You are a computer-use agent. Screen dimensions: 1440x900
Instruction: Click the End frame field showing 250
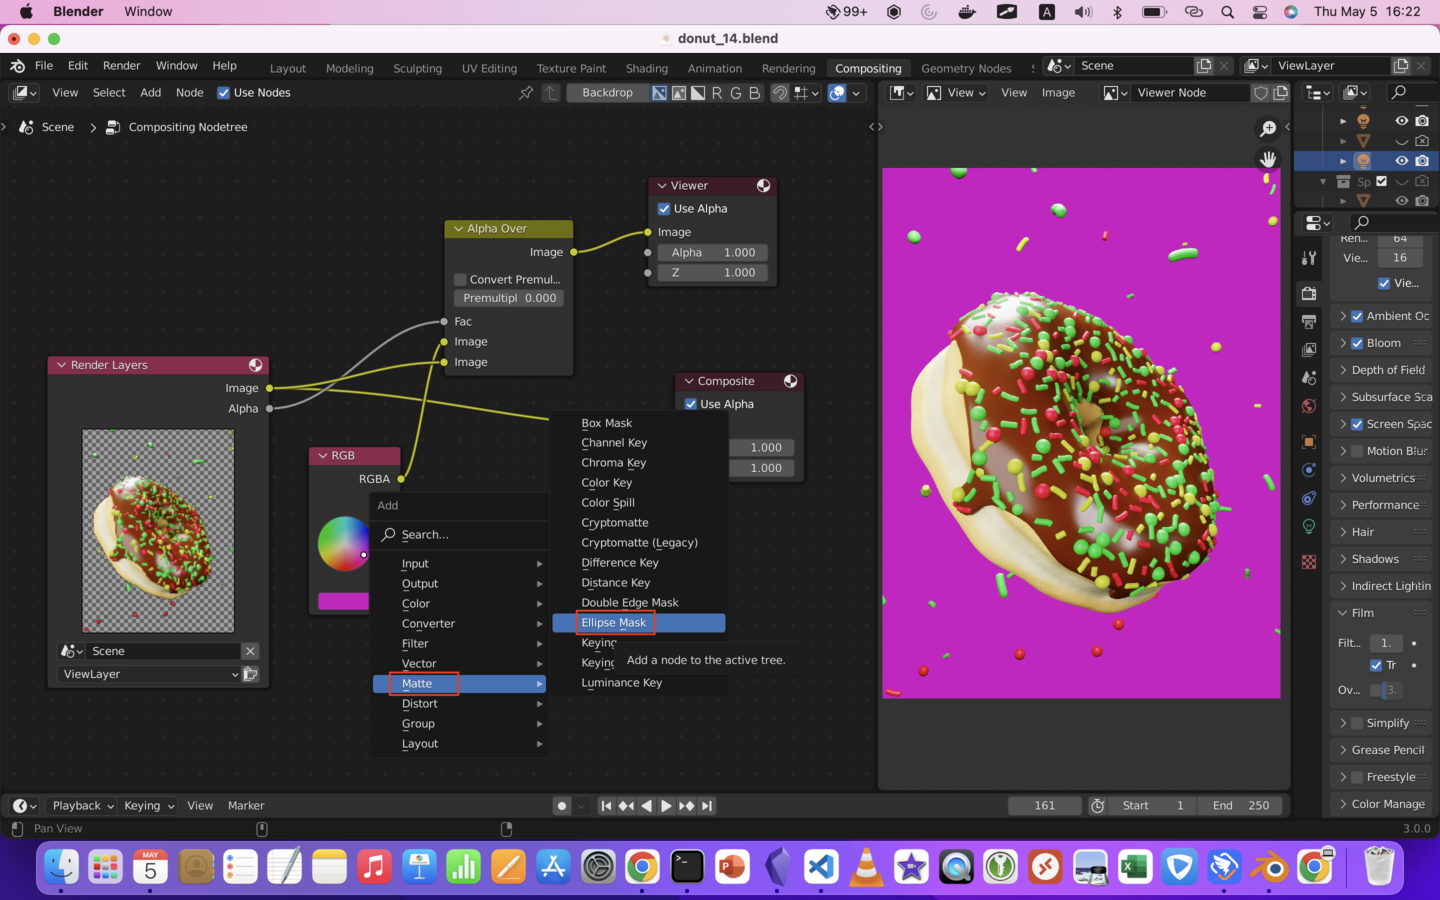coord(1241,805)
